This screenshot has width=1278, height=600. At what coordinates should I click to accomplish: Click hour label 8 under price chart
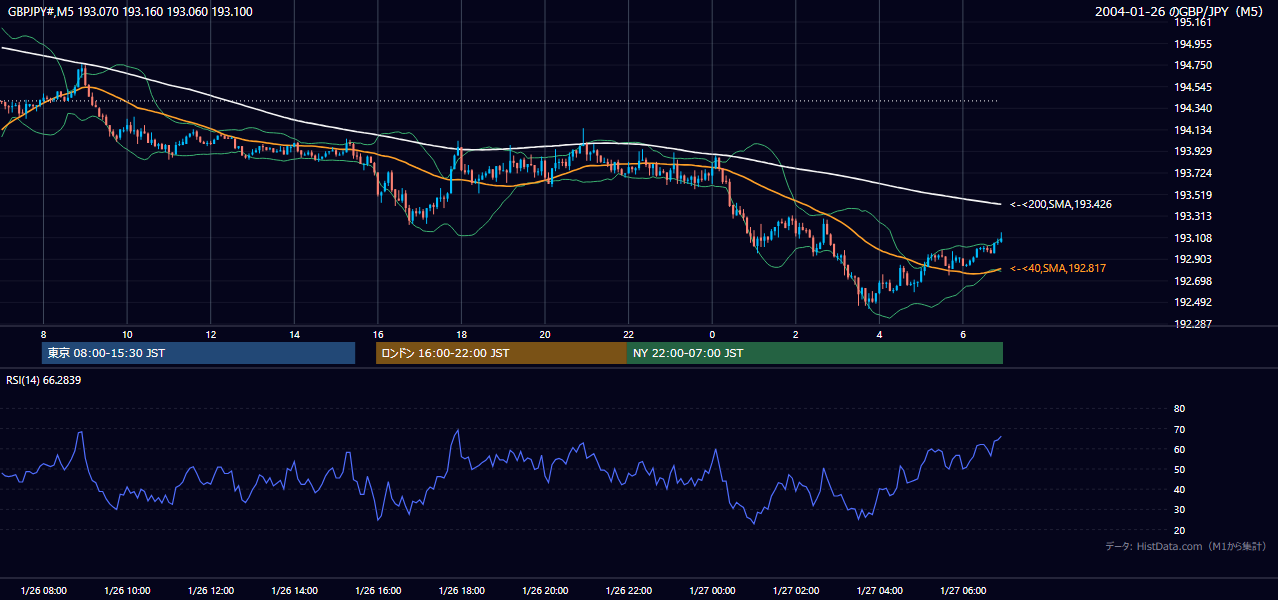(x=43, y=334)
